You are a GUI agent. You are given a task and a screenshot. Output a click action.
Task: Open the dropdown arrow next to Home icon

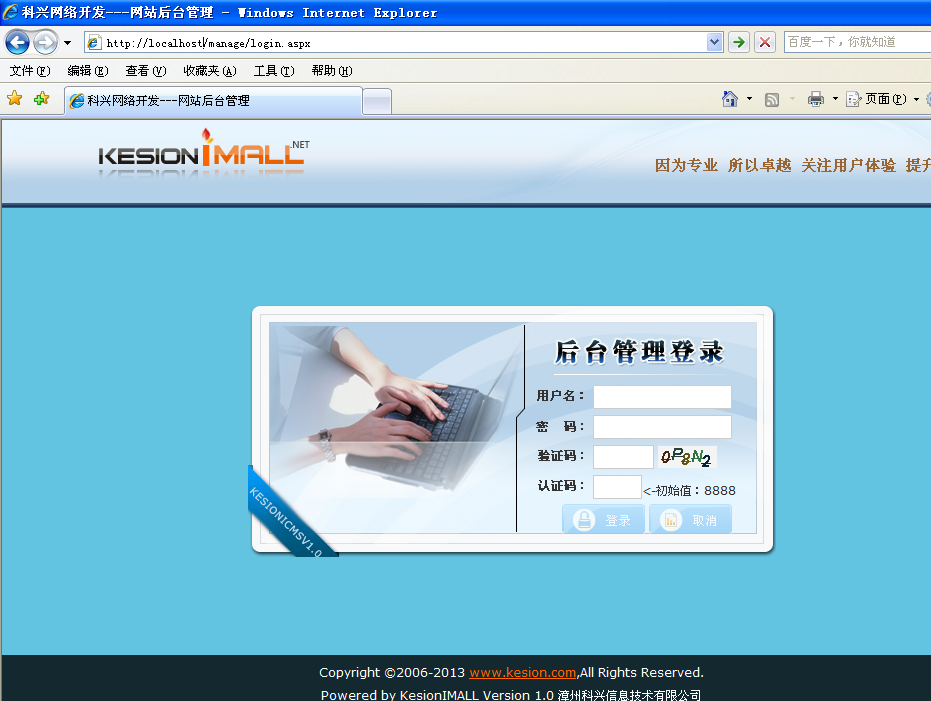point(749,99)
